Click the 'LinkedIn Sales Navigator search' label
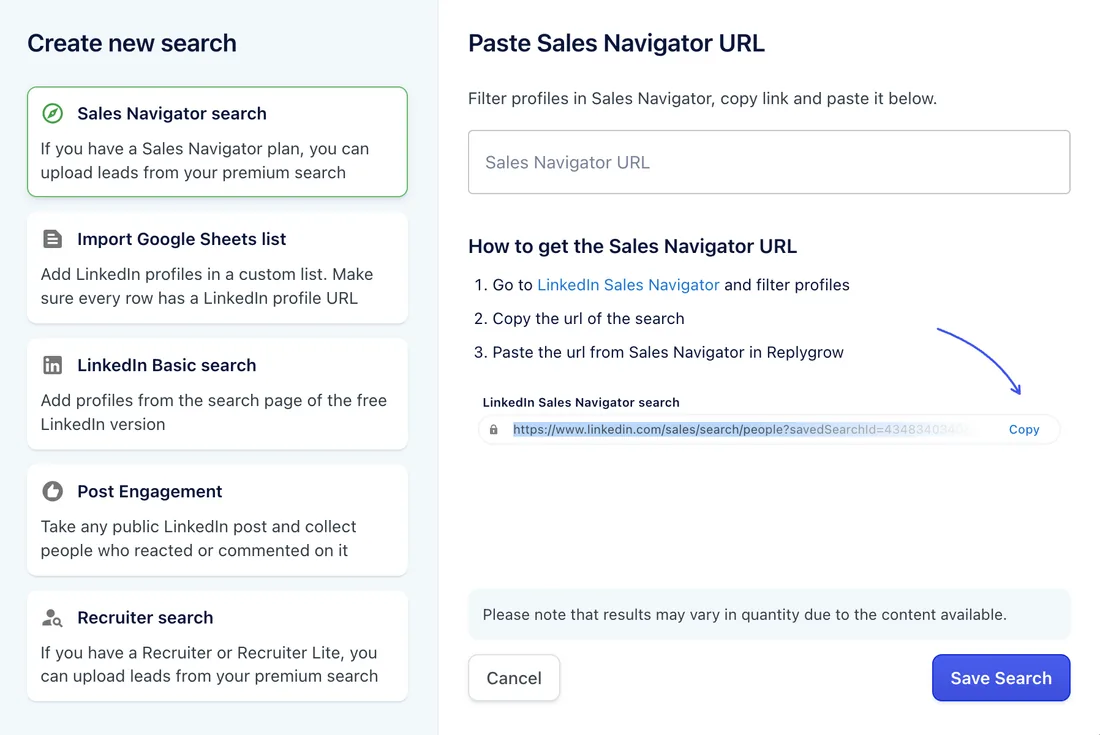This screenshot has width=1100, height=735. tap(581, 403)
